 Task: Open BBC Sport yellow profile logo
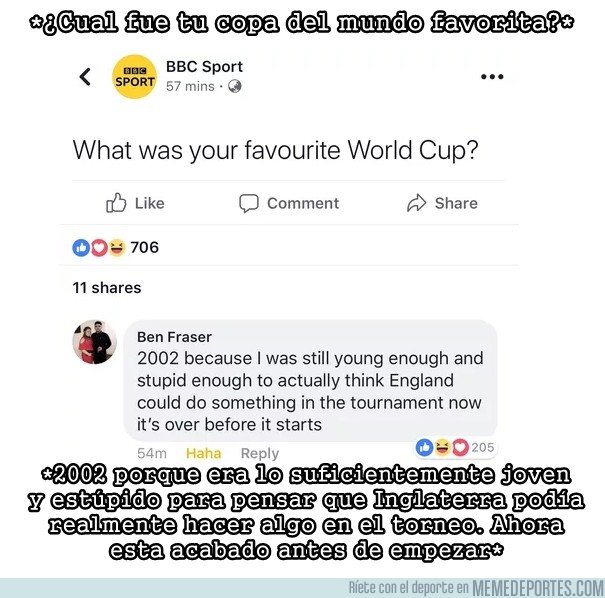(x=134, y=76)
